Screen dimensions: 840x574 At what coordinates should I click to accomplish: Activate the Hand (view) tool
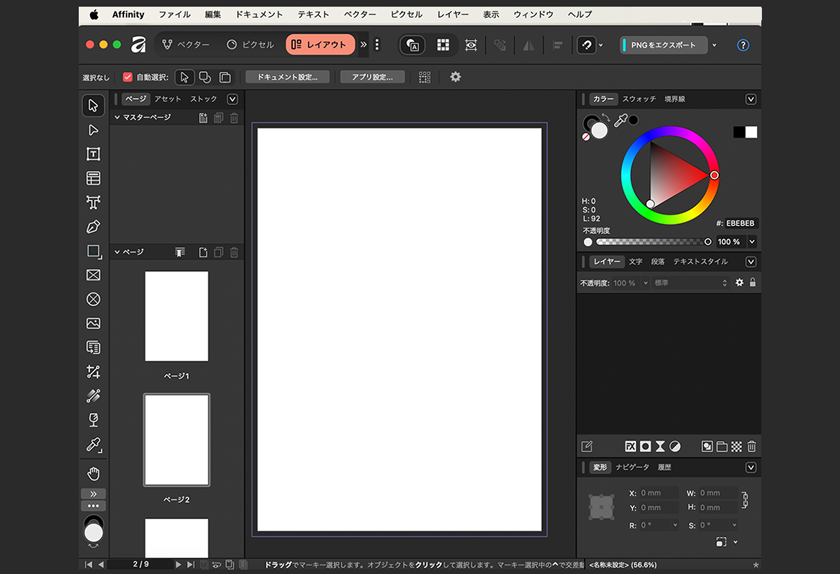coord(93,473)
